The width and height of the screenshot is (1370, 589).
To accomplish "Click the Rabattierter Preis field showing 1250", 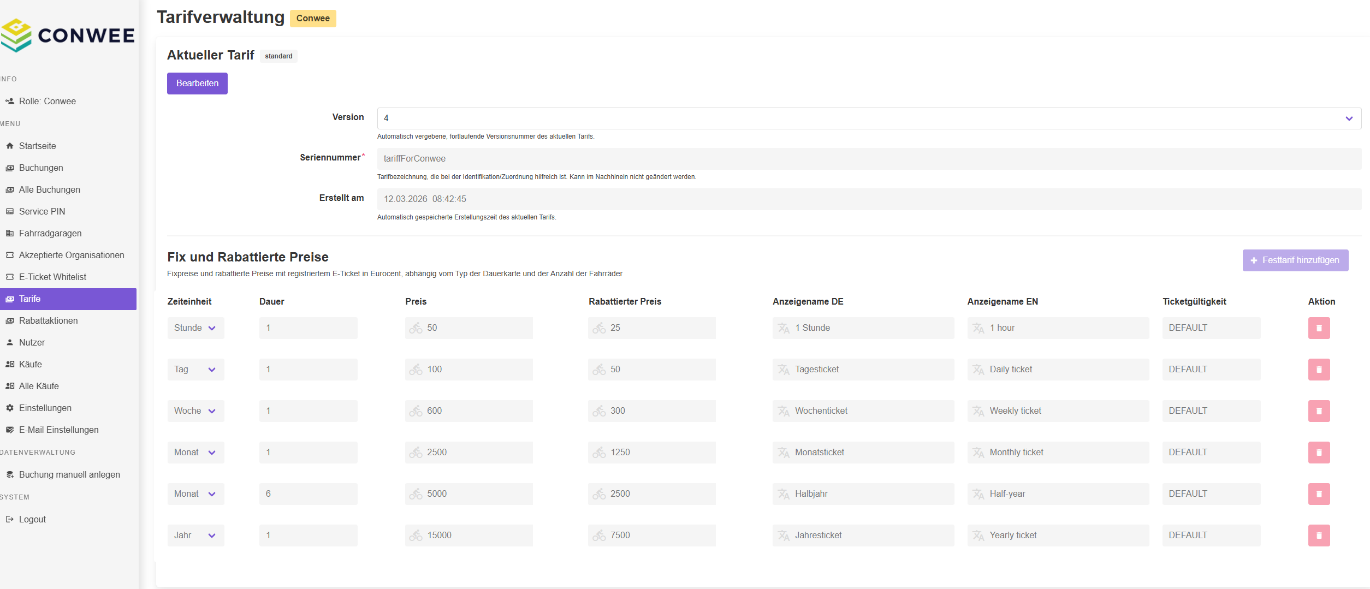I will coord(652,452).
